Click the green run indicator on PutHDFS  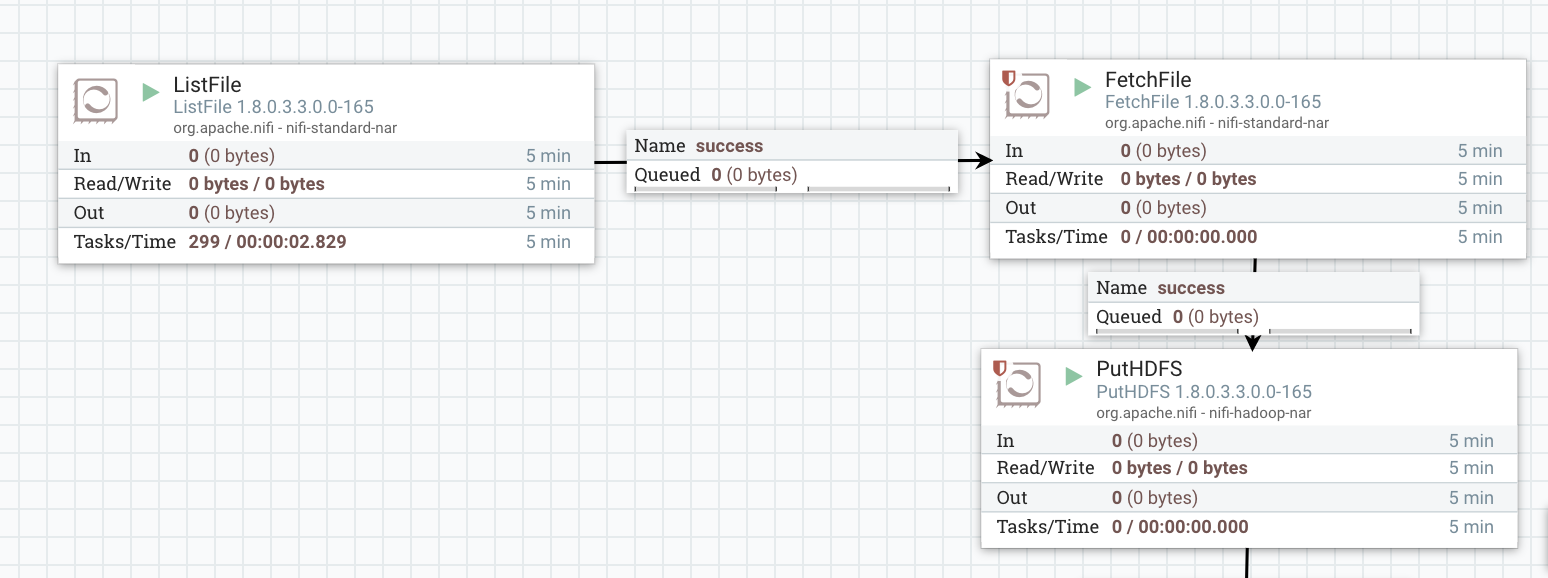[x=1073, y=377]
